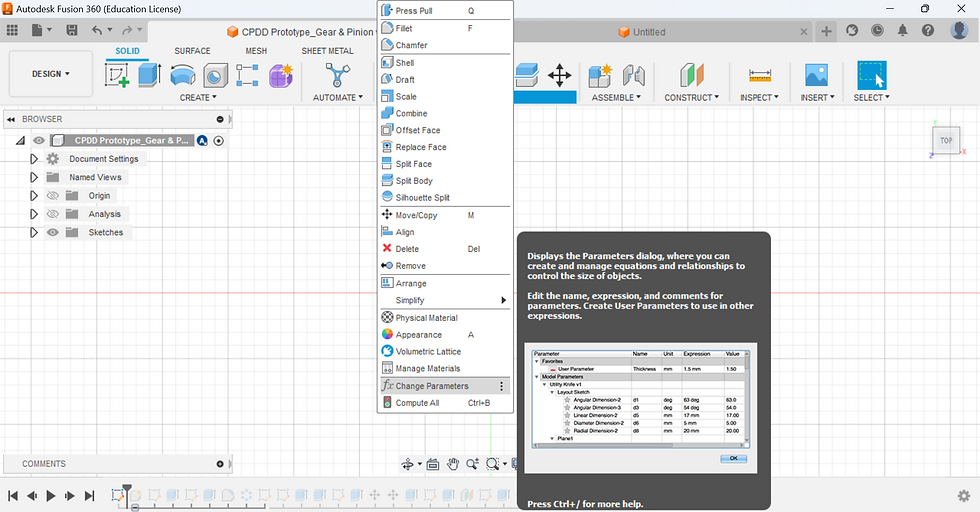This screenshot has width=980, height=512.
Task: Close the Untitled document tab
Action: [x=804, y=32]
